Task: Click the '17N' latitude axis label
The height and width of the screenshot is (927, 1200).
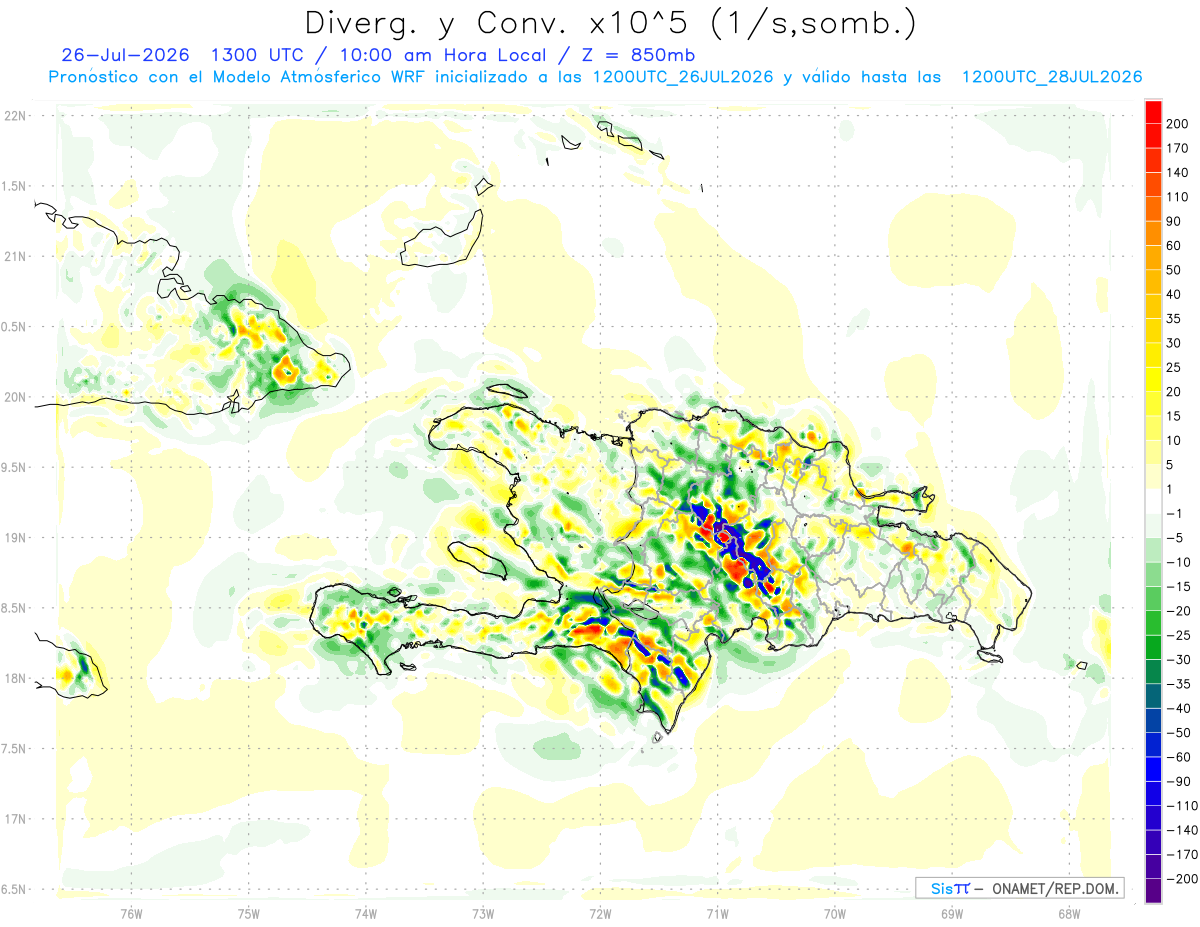Action: click(15, 819)
